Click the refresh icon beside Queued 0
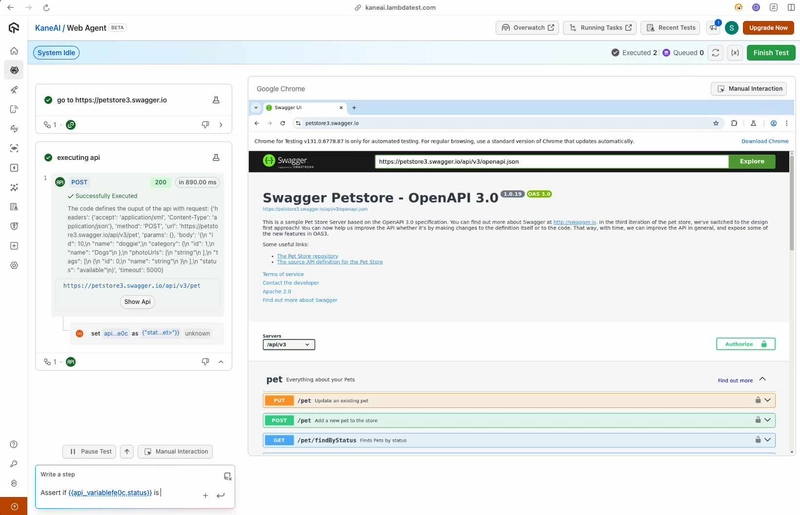The height and width of the screenshot is (515, 800). click(716, 53)
